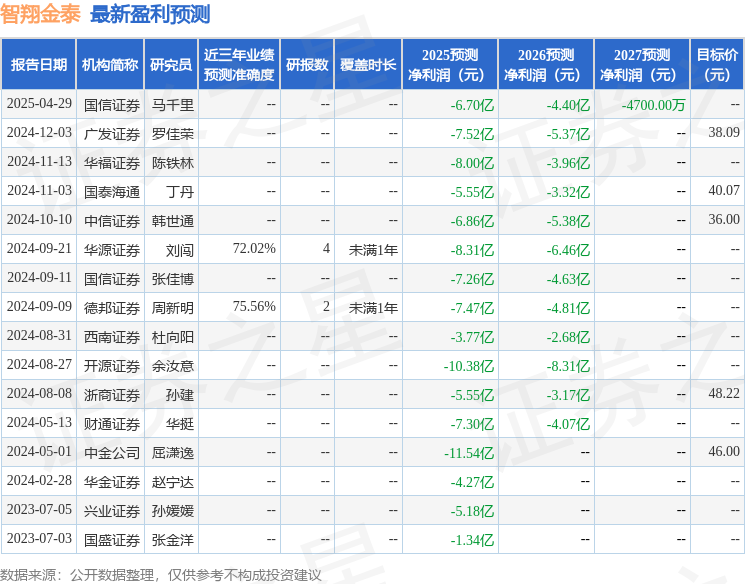This screenshot has width=745, height=584.
Task: Select researcher 罗佳荣
Action: click(x=172, y=134)
